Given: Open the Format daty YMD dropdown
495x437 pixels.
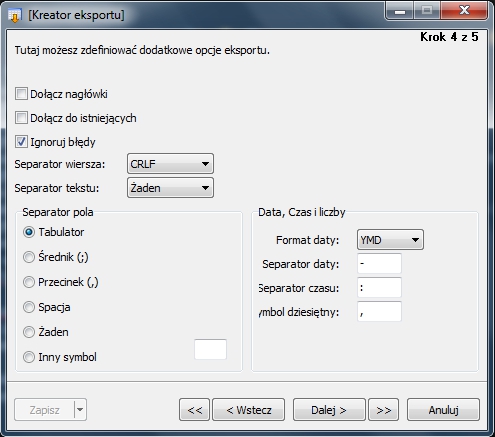Looking at the screenshot, I should coord(390,240).
